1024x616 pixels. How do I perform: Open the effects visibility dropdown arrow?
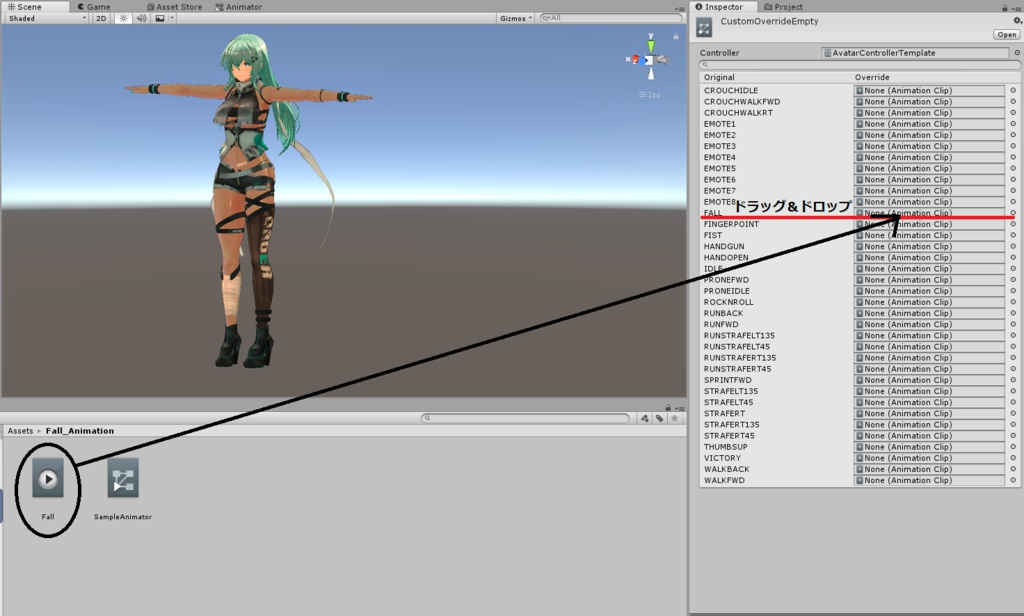(172, 17)
